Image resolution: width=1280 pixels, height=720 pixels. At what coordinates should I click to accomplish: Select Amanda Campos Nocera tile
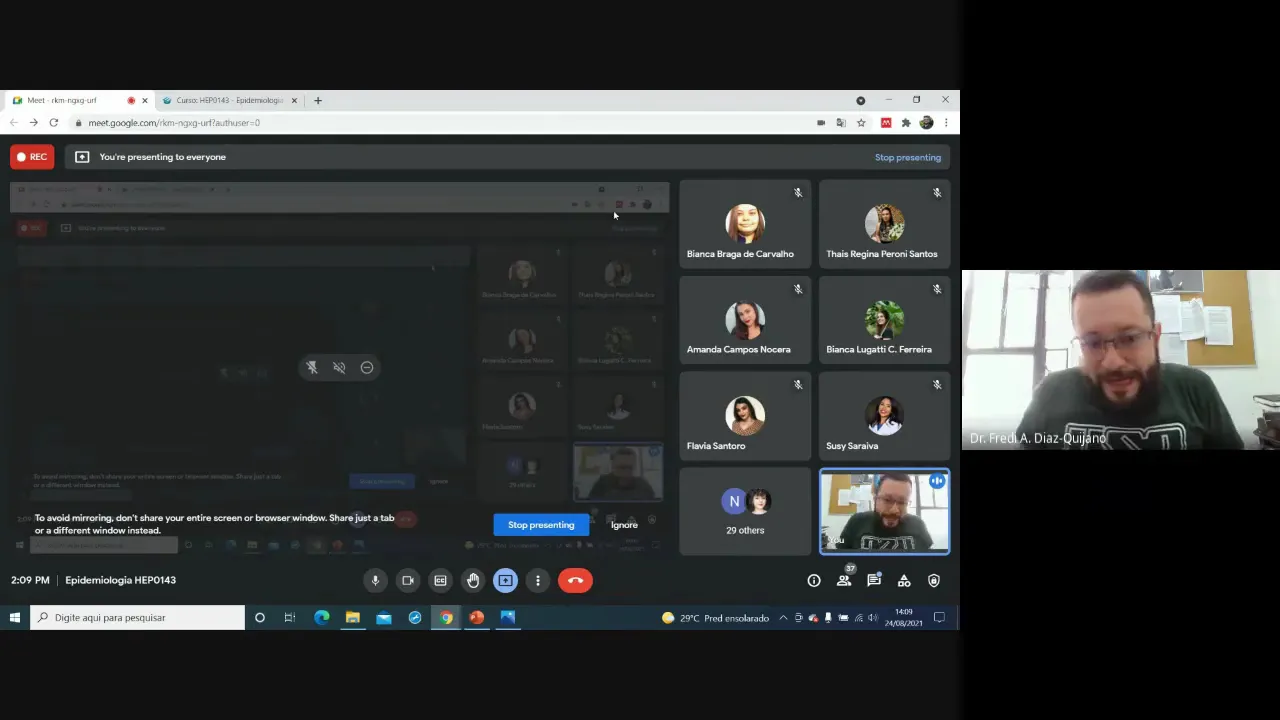point(745,319)
